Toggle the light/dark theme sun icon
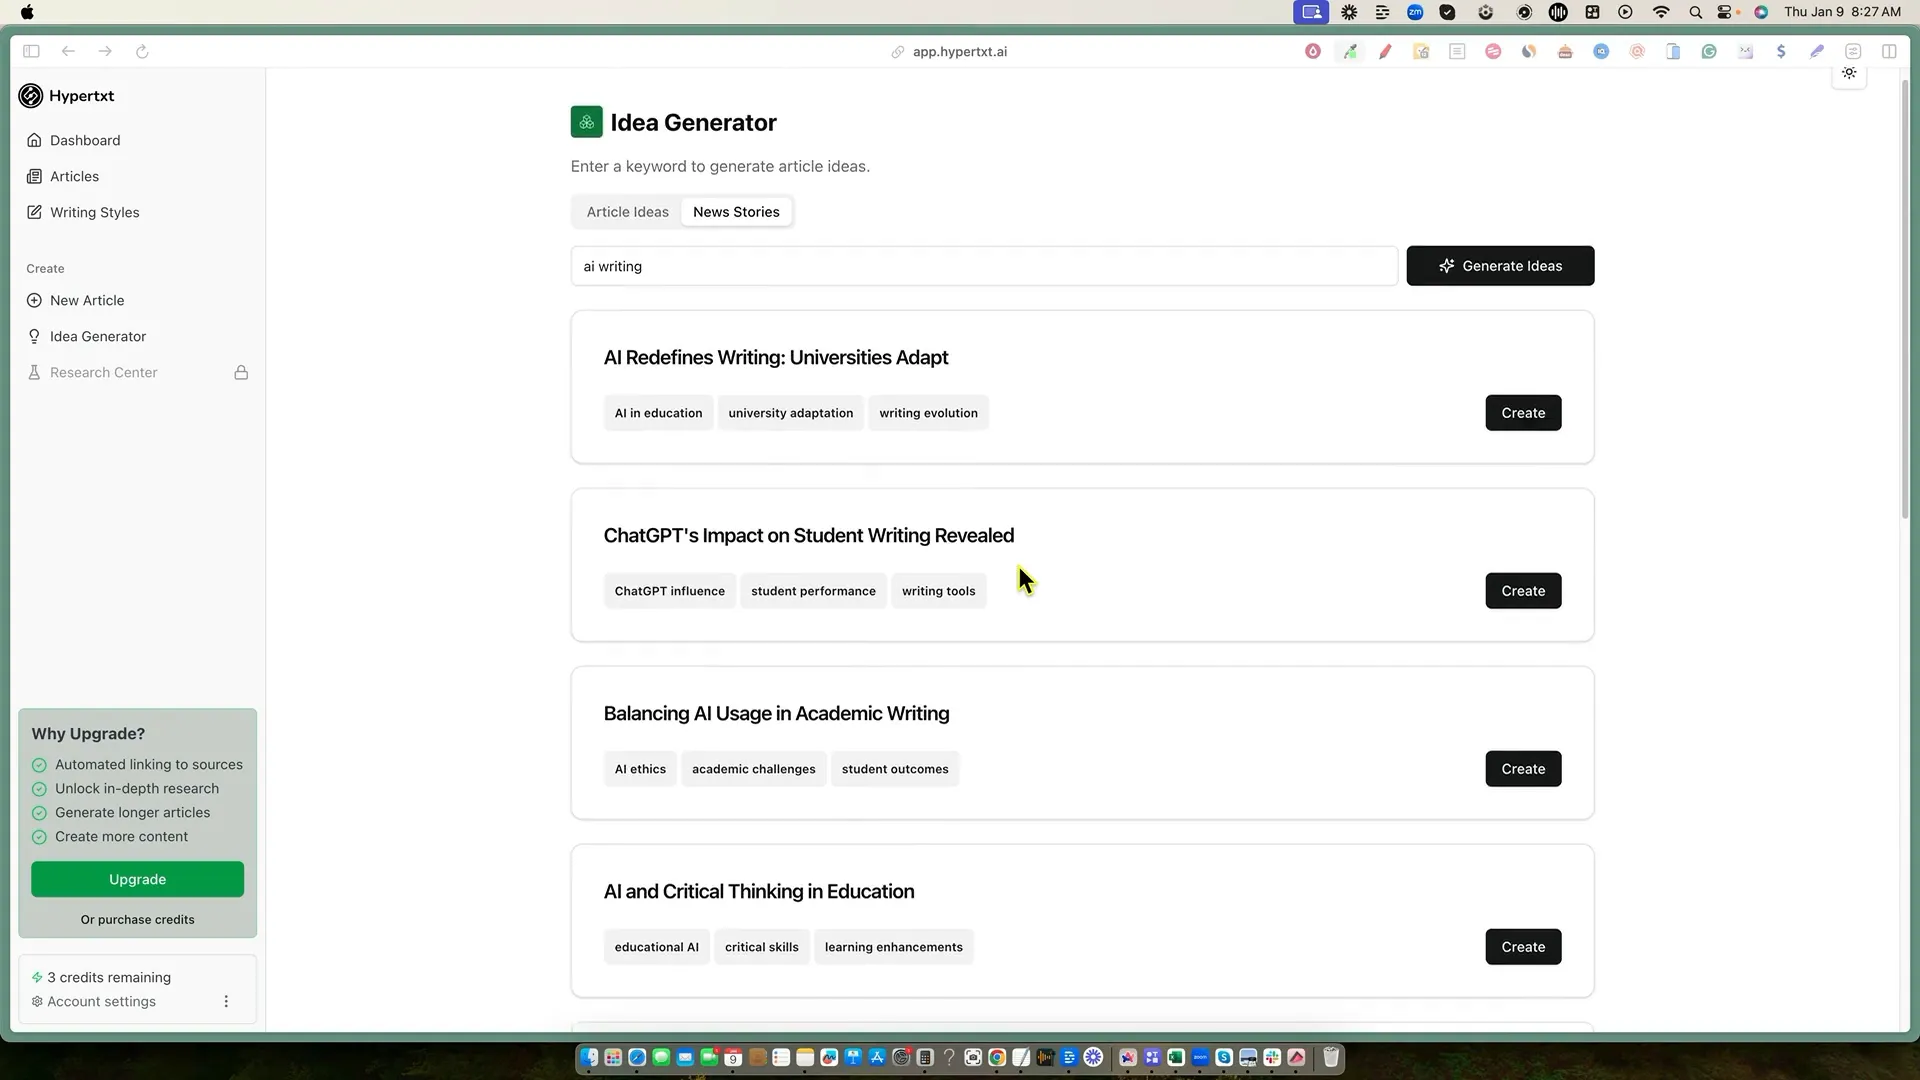 click(1849, 73)
